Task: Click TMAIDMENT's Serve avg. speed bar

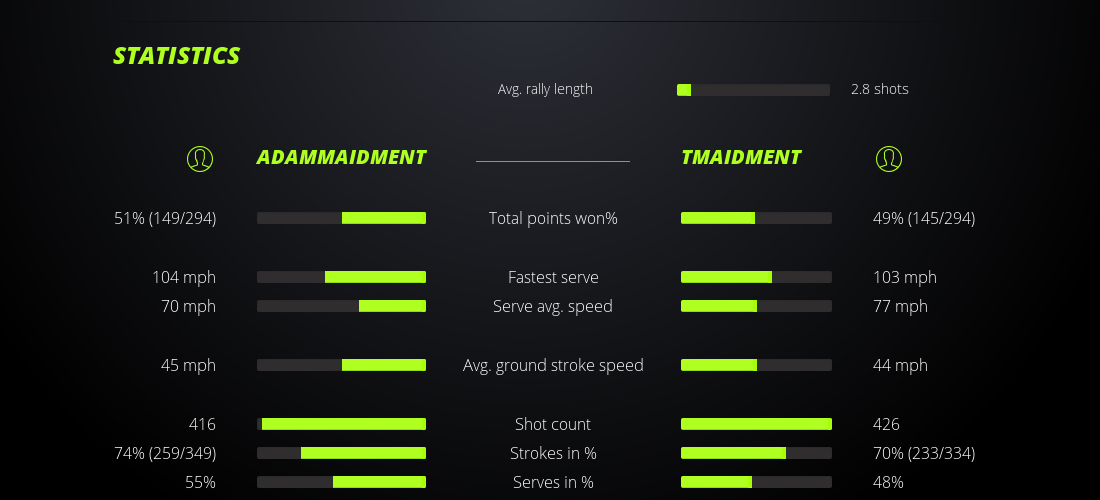Action: pos(756,306)
